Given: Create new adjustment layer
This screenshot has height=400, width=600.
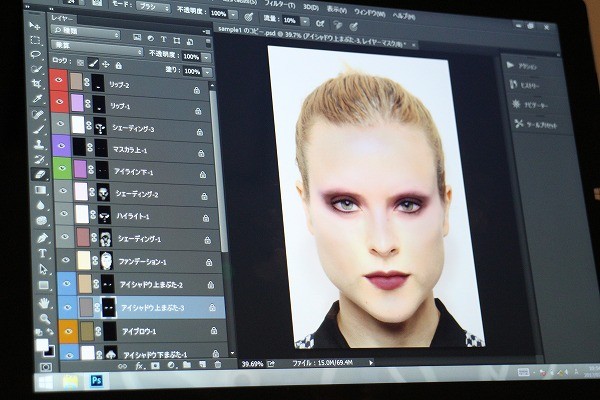Looking at the screenshot, I should pos(171,366).
